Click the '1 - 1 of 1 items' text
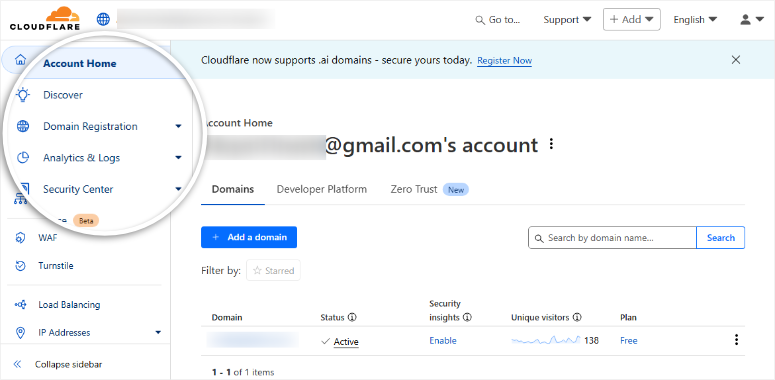The image size is (775, 380). coord(243,372)
